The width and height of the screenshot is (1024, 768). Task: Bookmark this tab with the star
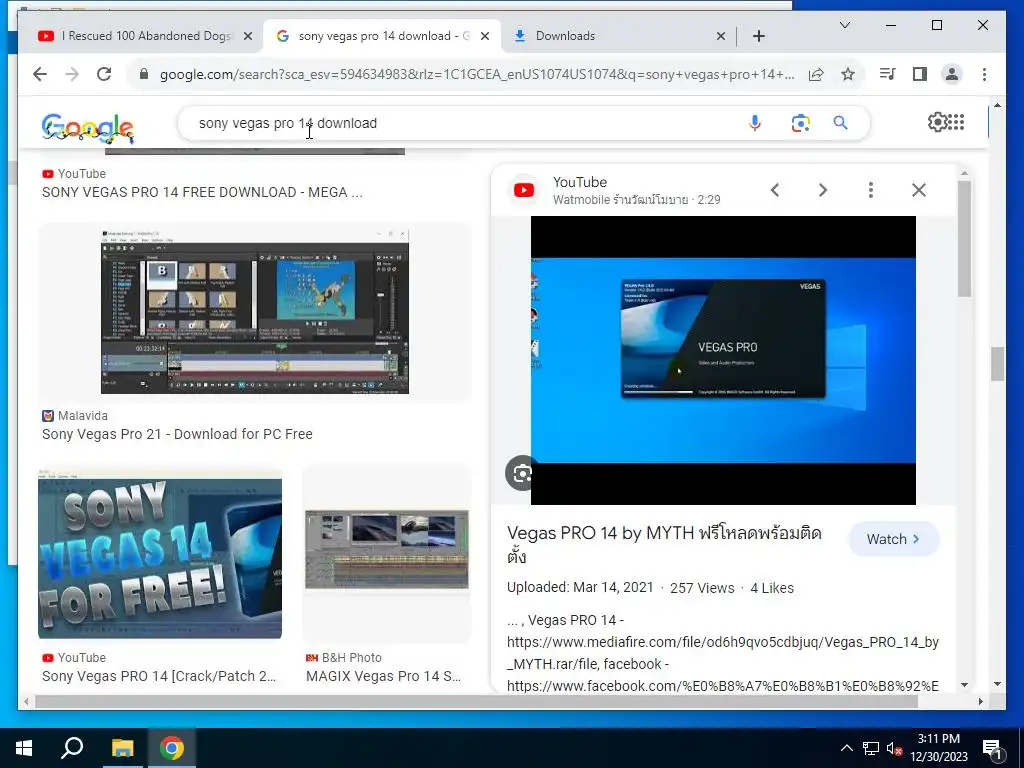(848, 74)
